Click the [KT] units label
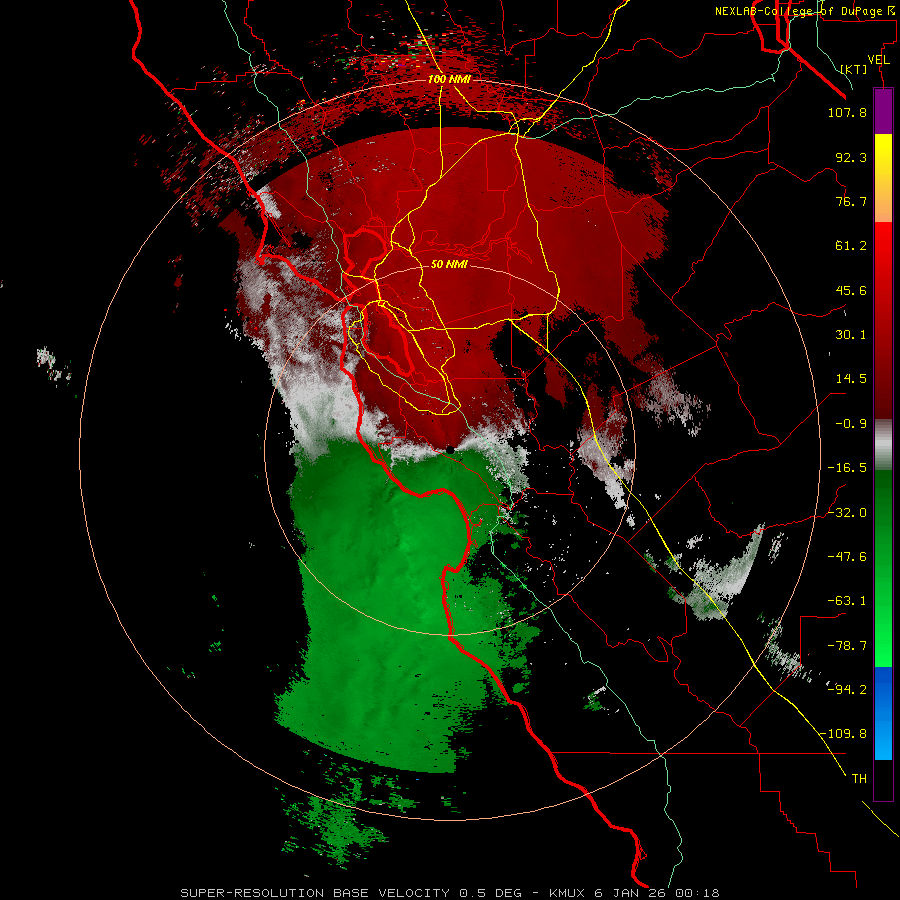This screenshot has height=900, width=900. pos(854,69)
